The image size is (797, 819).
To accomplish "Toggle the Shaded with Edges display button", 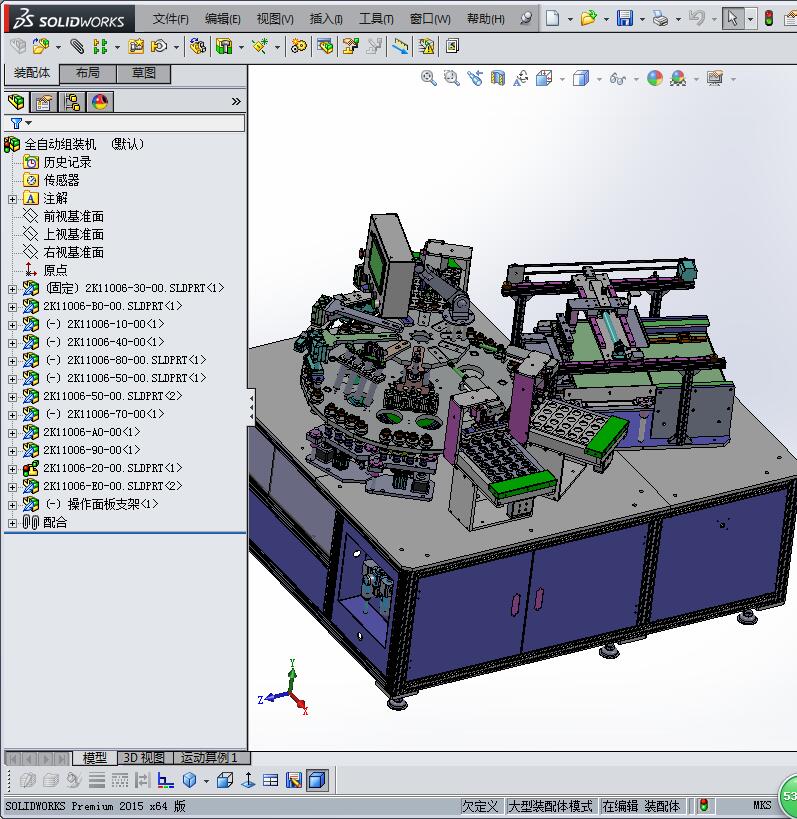I will point(317,781).
